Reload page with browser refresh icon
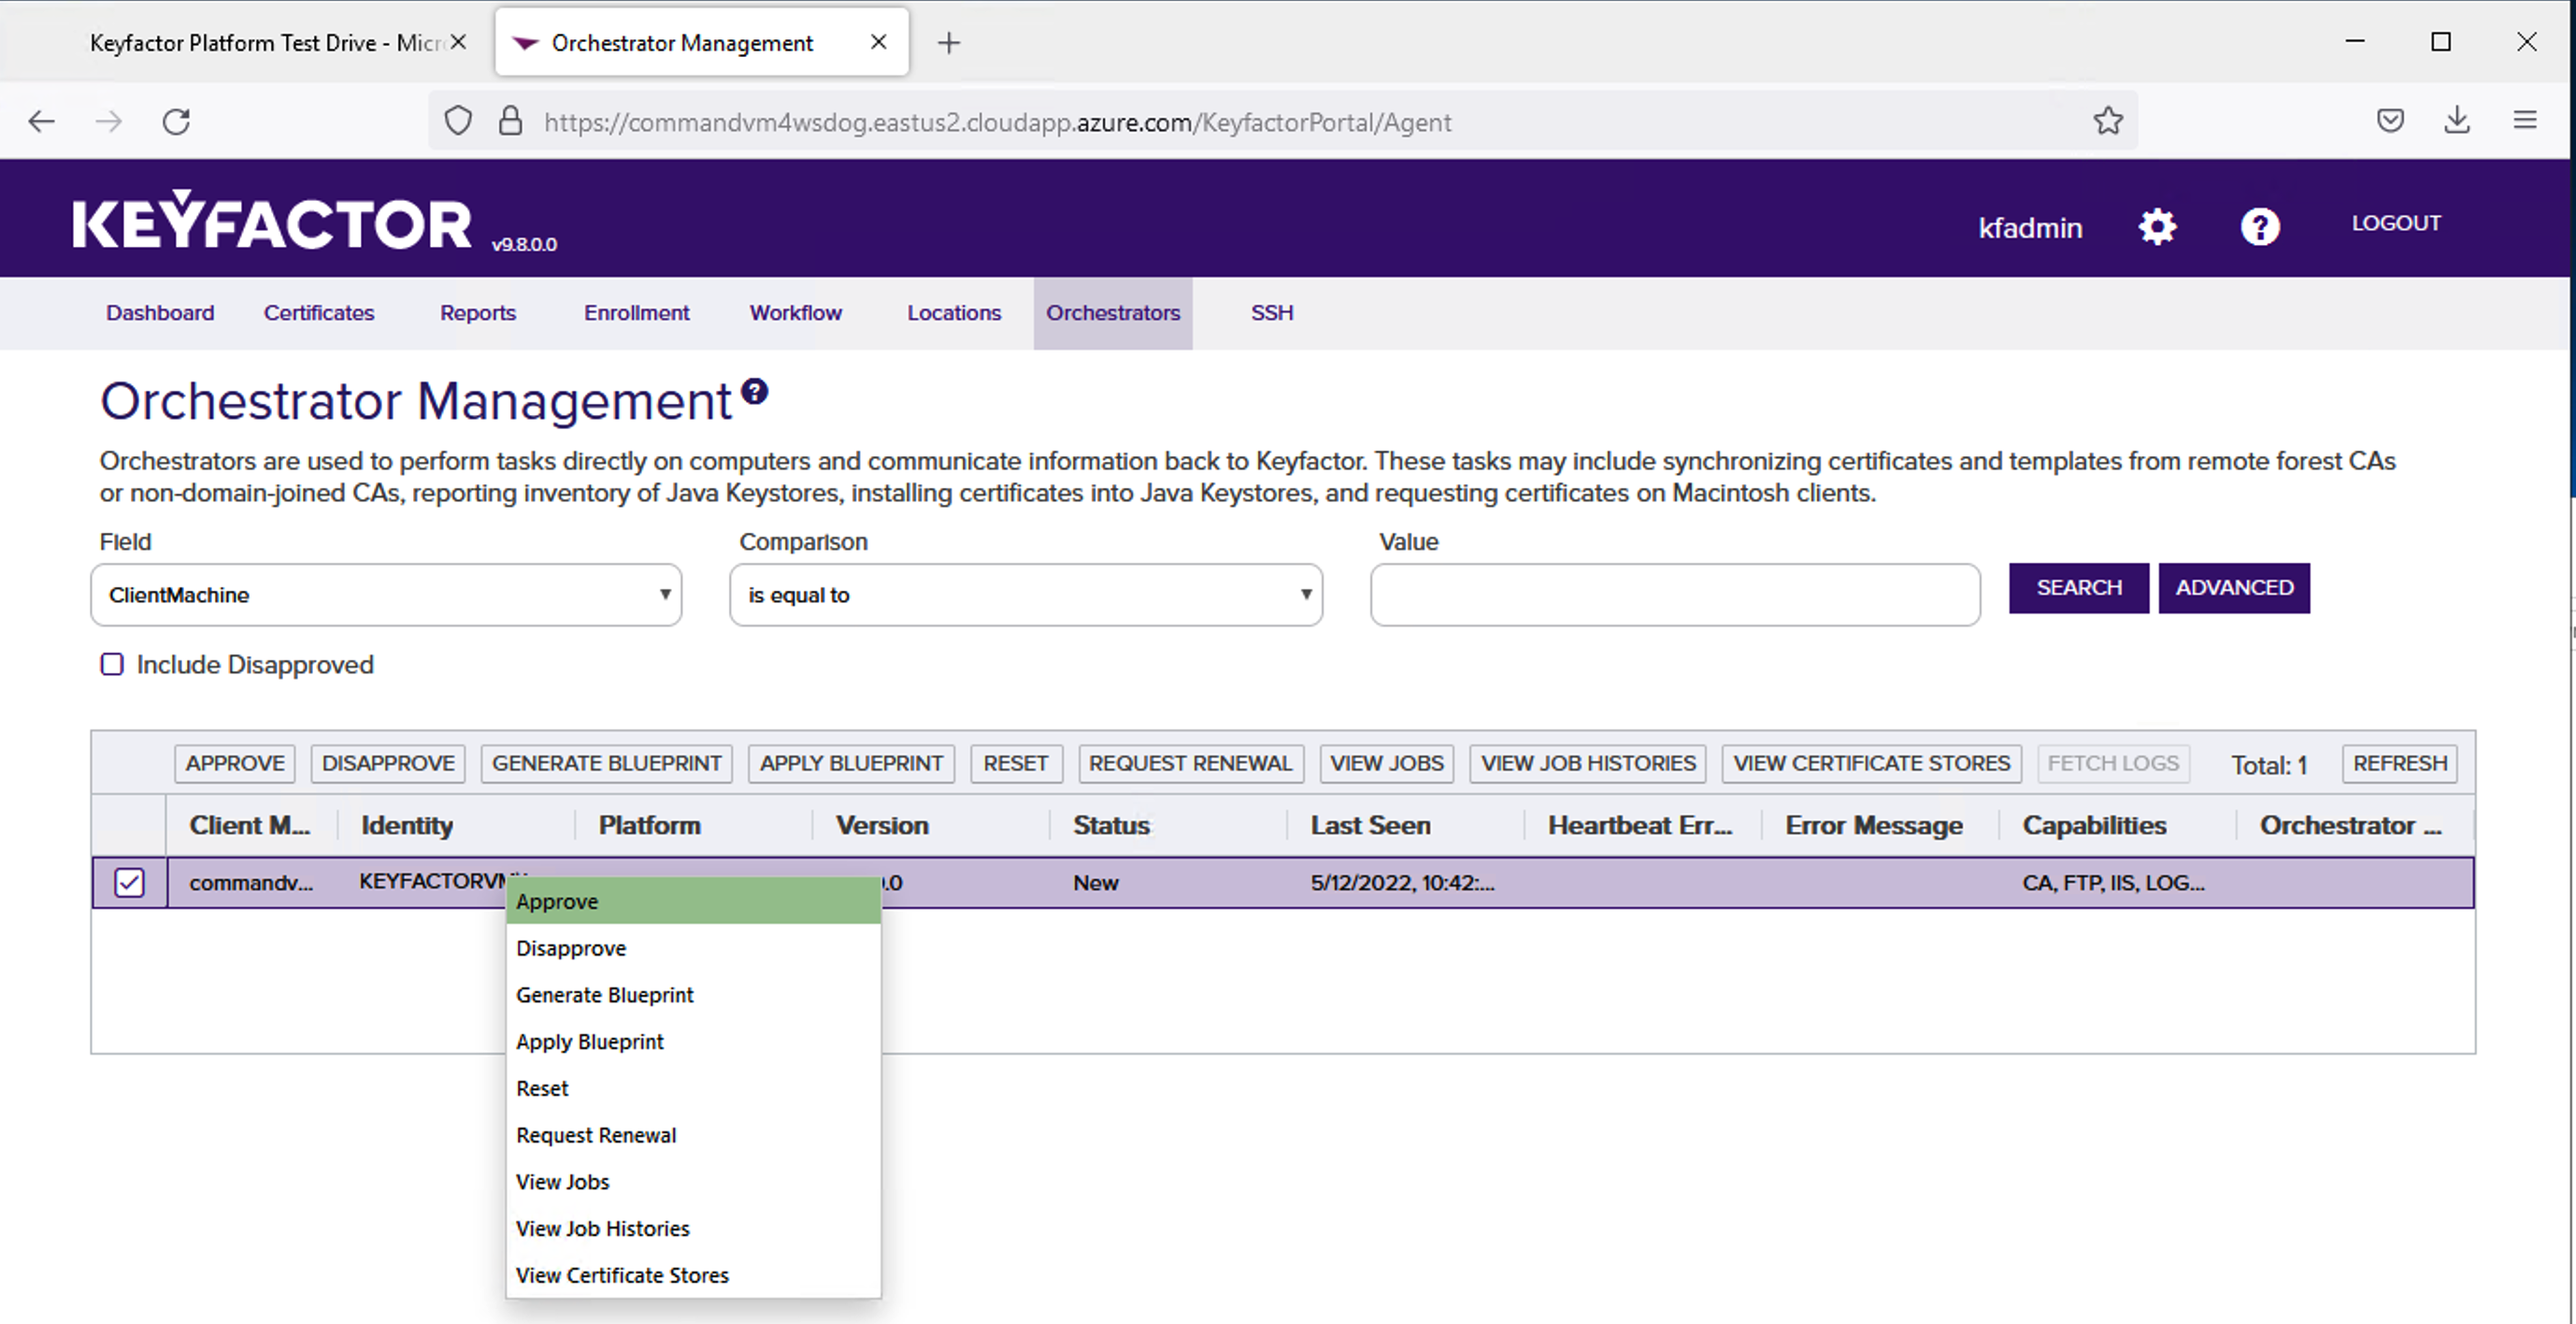Image resolution: width=2576 pixels, height=1324 pixels. tap(176, 122)
